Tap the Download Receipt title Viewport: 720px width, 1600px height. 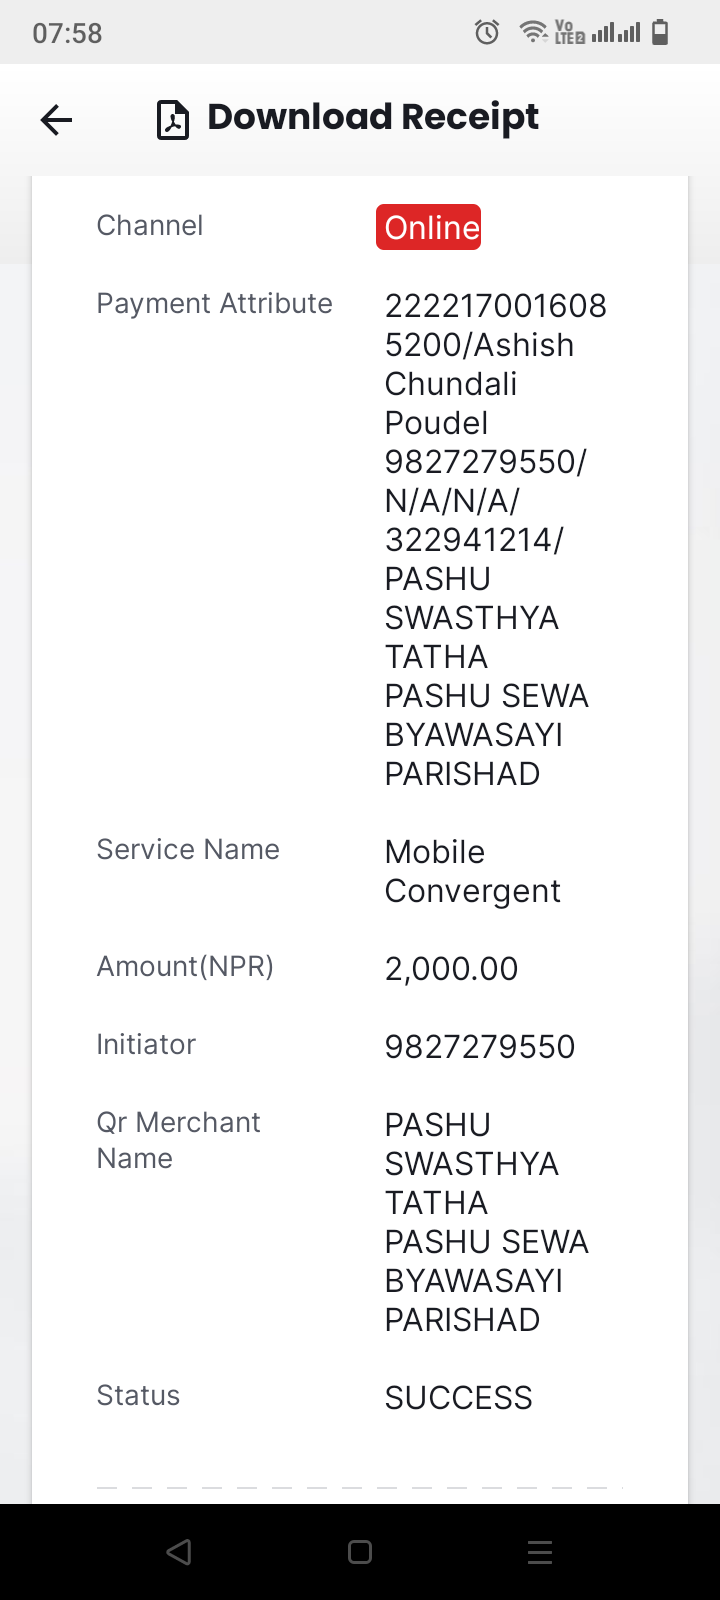coord(373,118)
